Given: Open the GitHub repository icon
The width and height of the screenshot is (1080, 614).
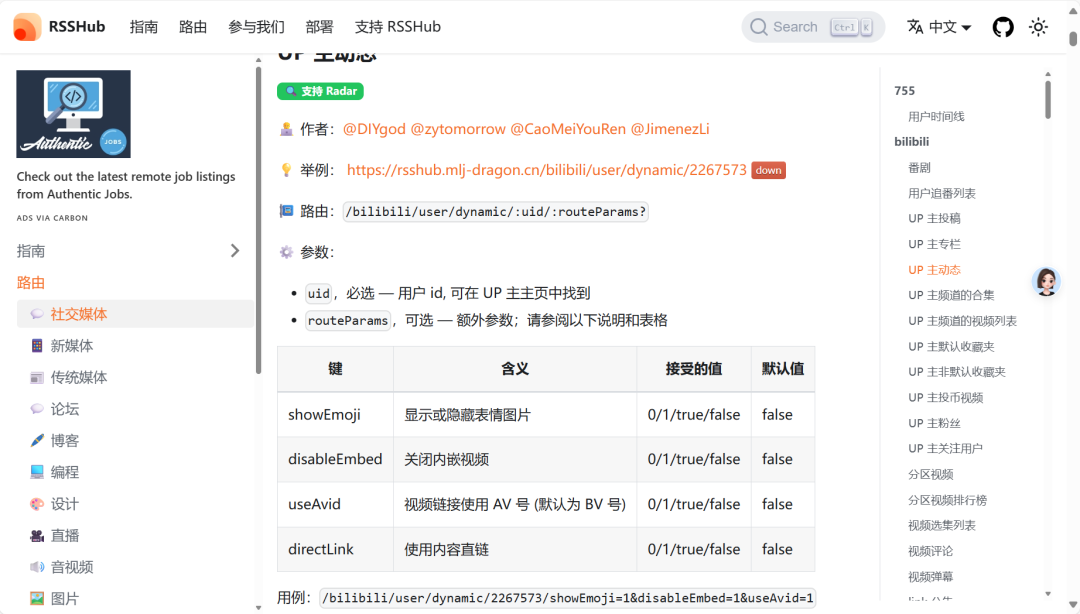Looking at the screenshot, I should pyautogui.click(x=1003, y=27).
